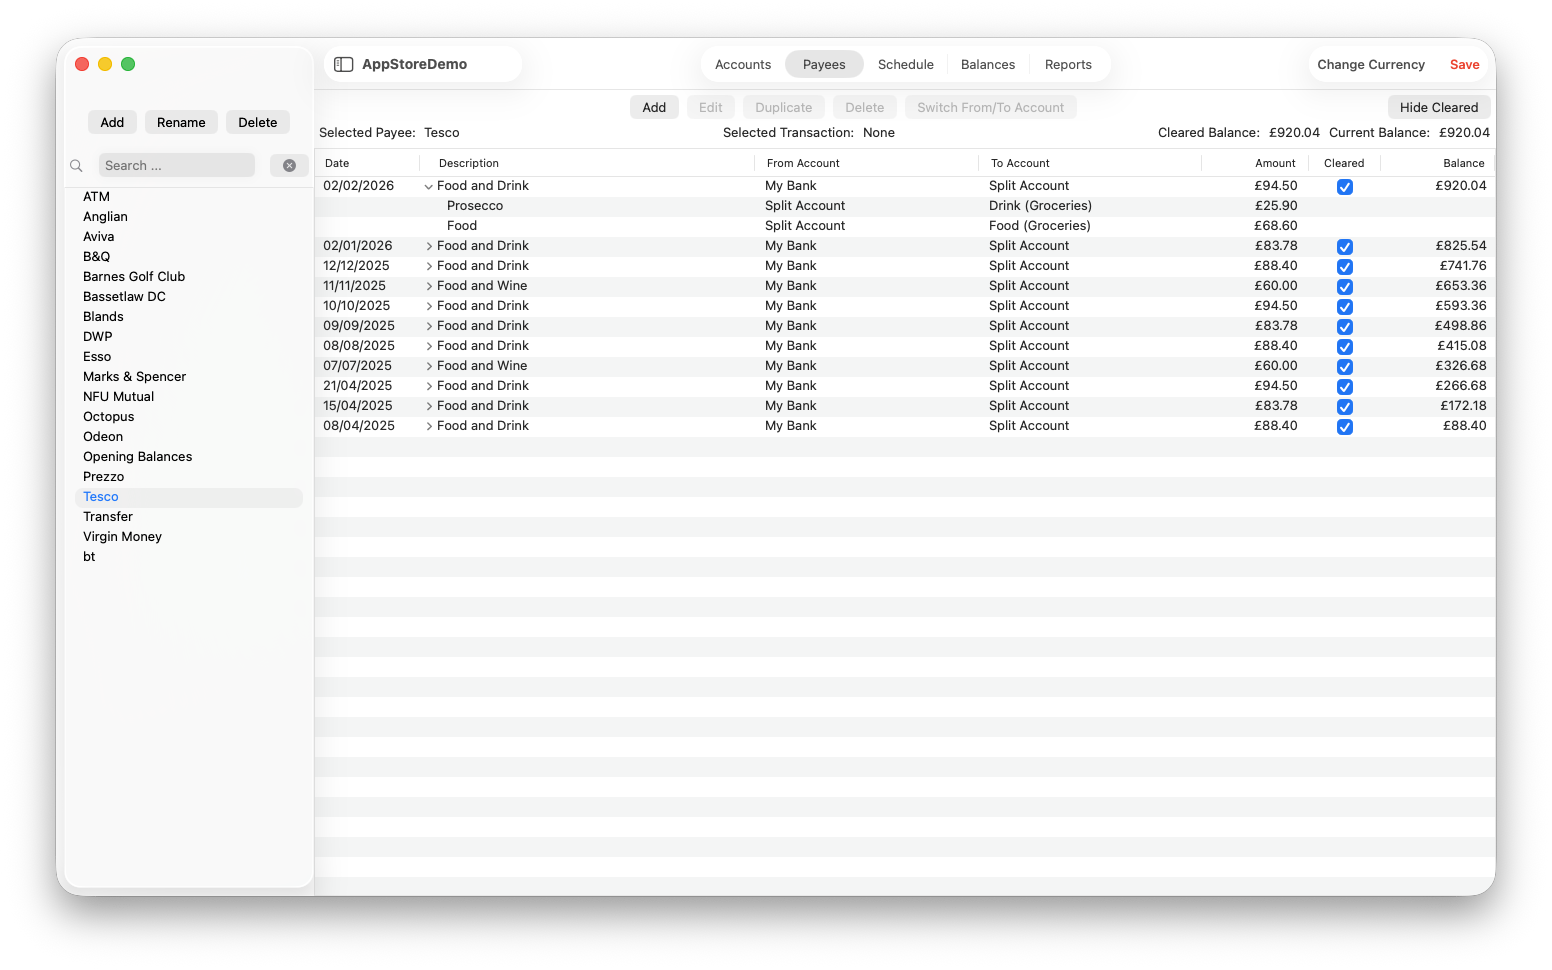The height and width of the screenshot is (970, 1552).
Task: Select Marks & Spencer payee in sidebar
Action: point(134,377)
